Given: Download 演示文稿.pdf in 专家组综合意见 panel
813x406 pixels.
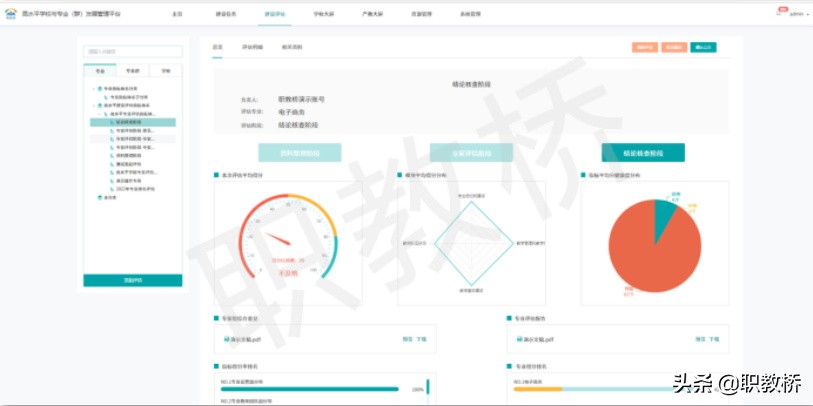Looking at the screenshot, I should point(421,339).
